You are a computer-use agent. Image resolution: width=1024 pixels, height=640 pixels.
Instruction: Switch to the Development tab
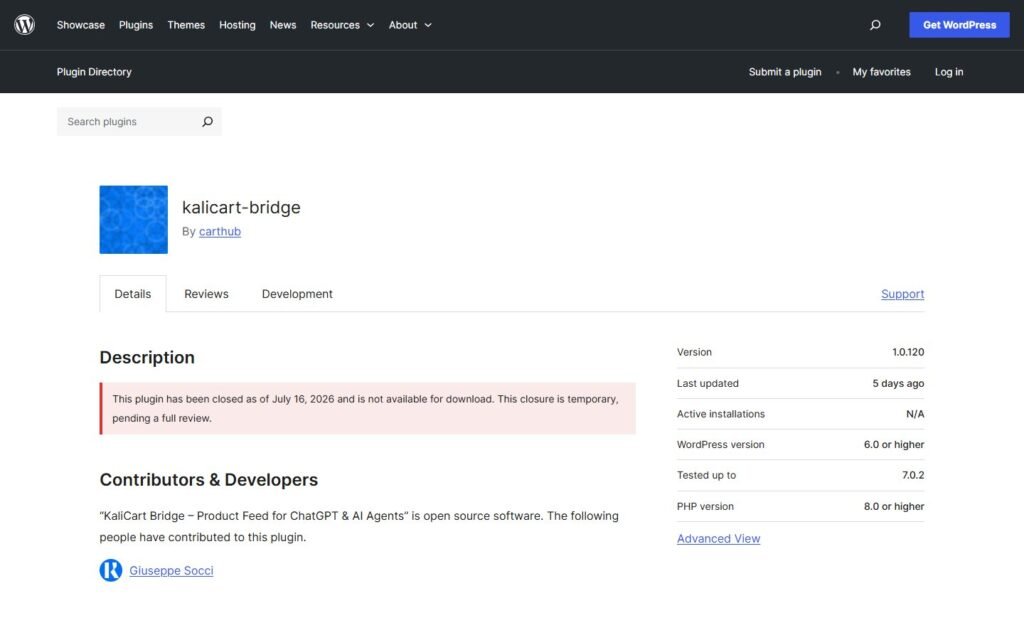click(x=297, y=294)
